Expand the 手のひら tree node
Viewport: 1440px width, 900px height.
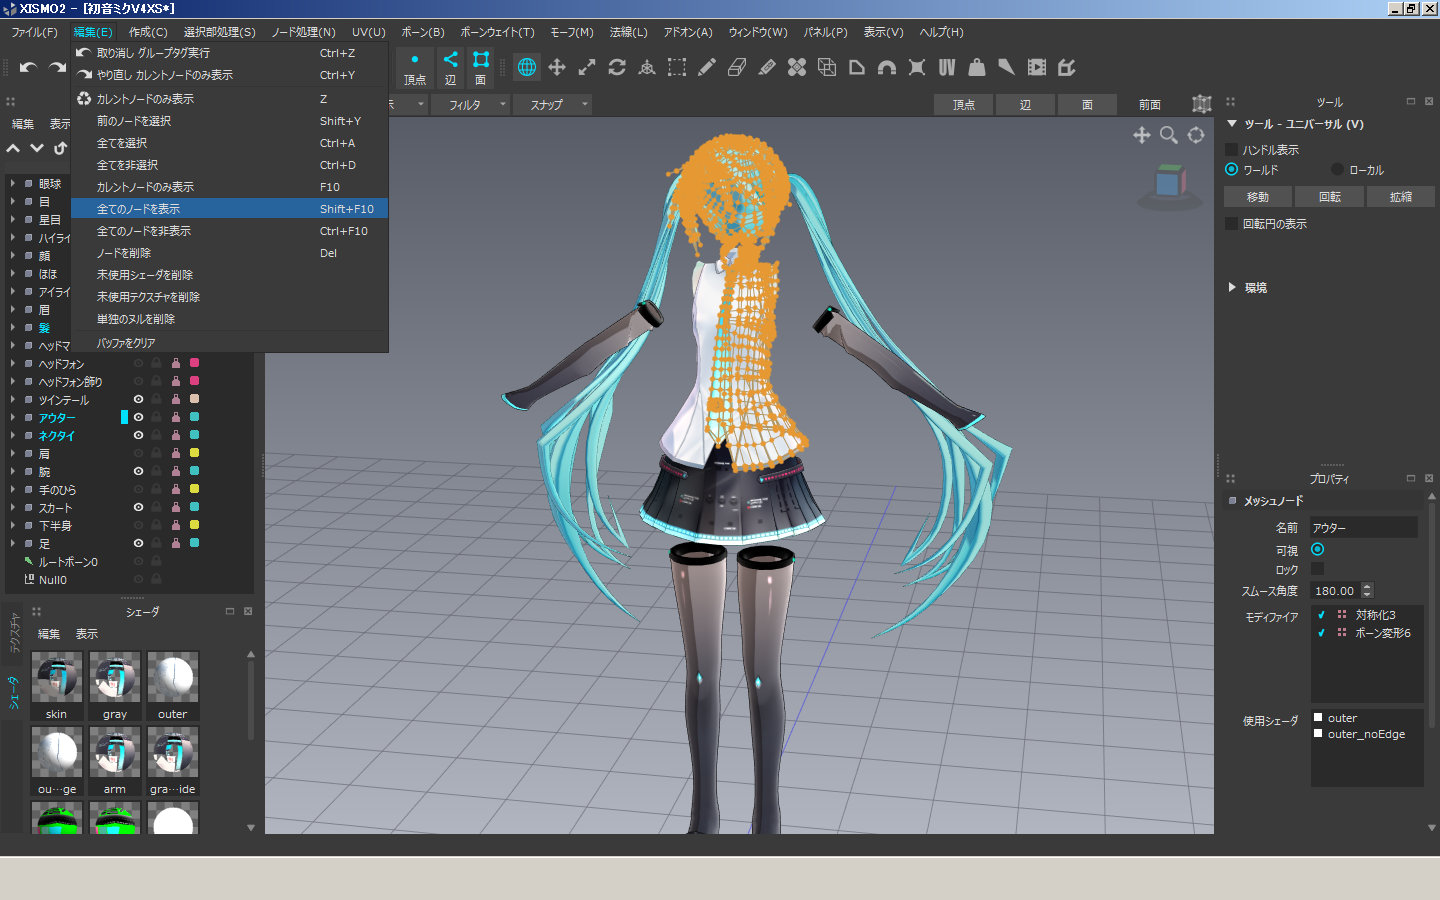13,489
